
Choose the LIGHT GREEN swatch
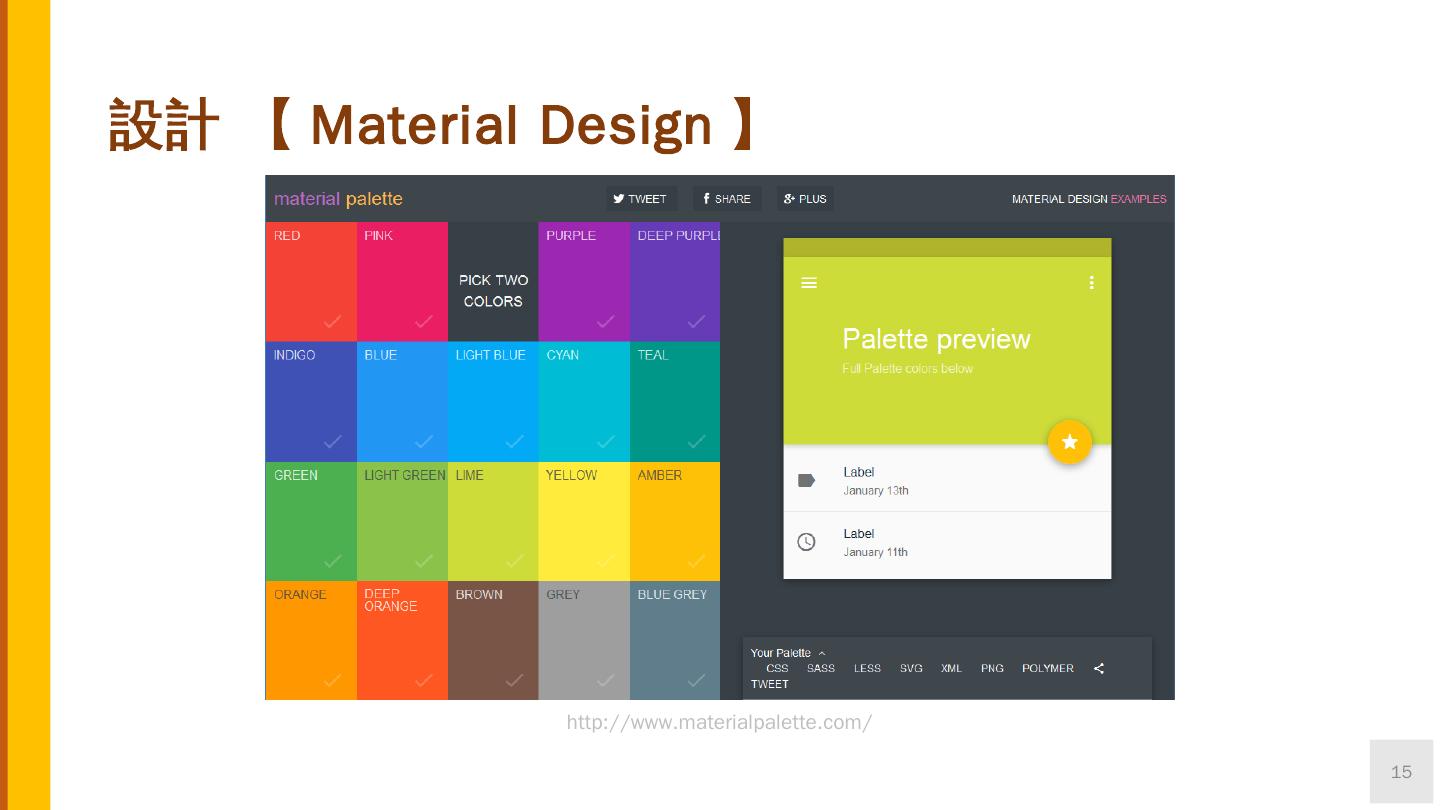tap(402, 521)
